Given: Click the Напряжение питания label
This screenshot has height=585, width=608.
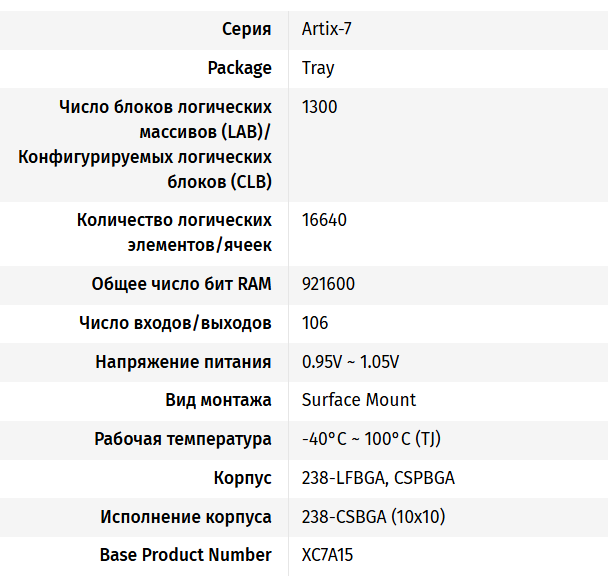Looking at the screenshot, I should pyautogui.click(x=183, y=362).
